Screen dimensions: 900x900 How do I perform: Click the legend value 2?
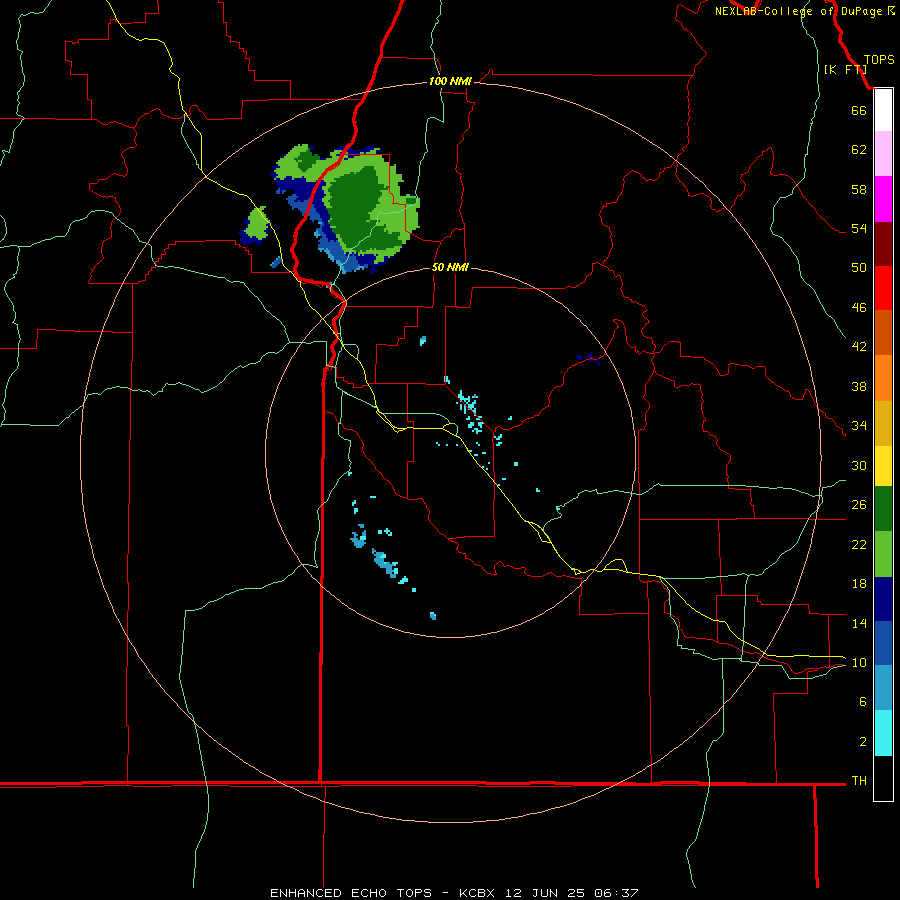(862, 742)
